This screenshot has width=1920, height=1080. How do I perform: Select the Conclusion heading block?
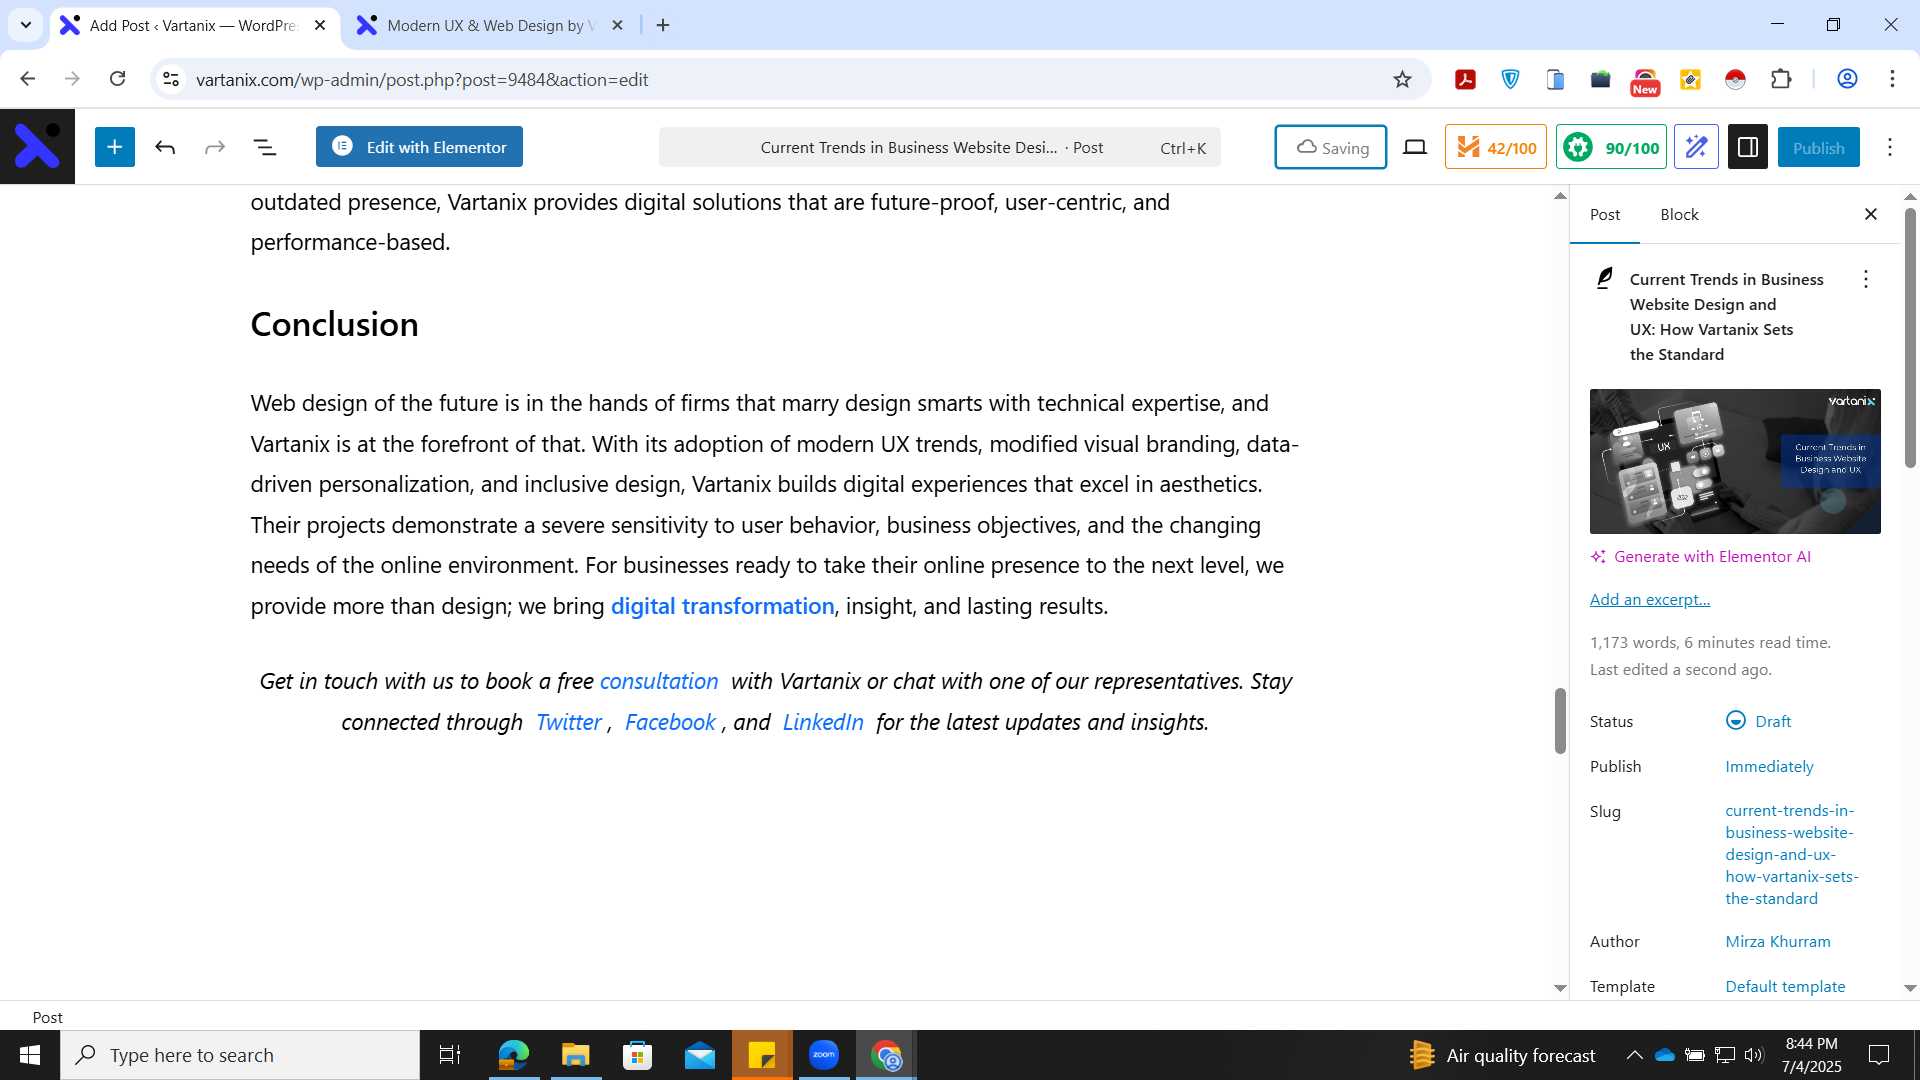pos(334,324)
